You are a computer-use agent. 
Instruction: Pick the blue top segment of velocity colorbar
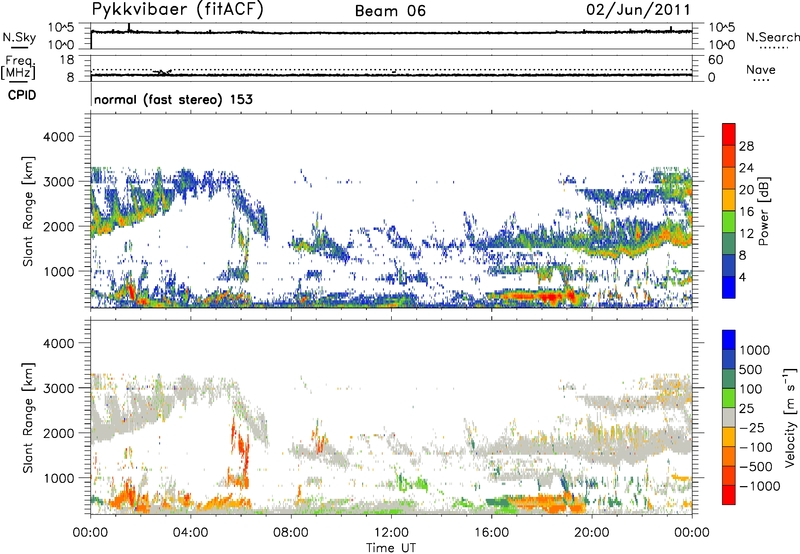coord(729,340)
